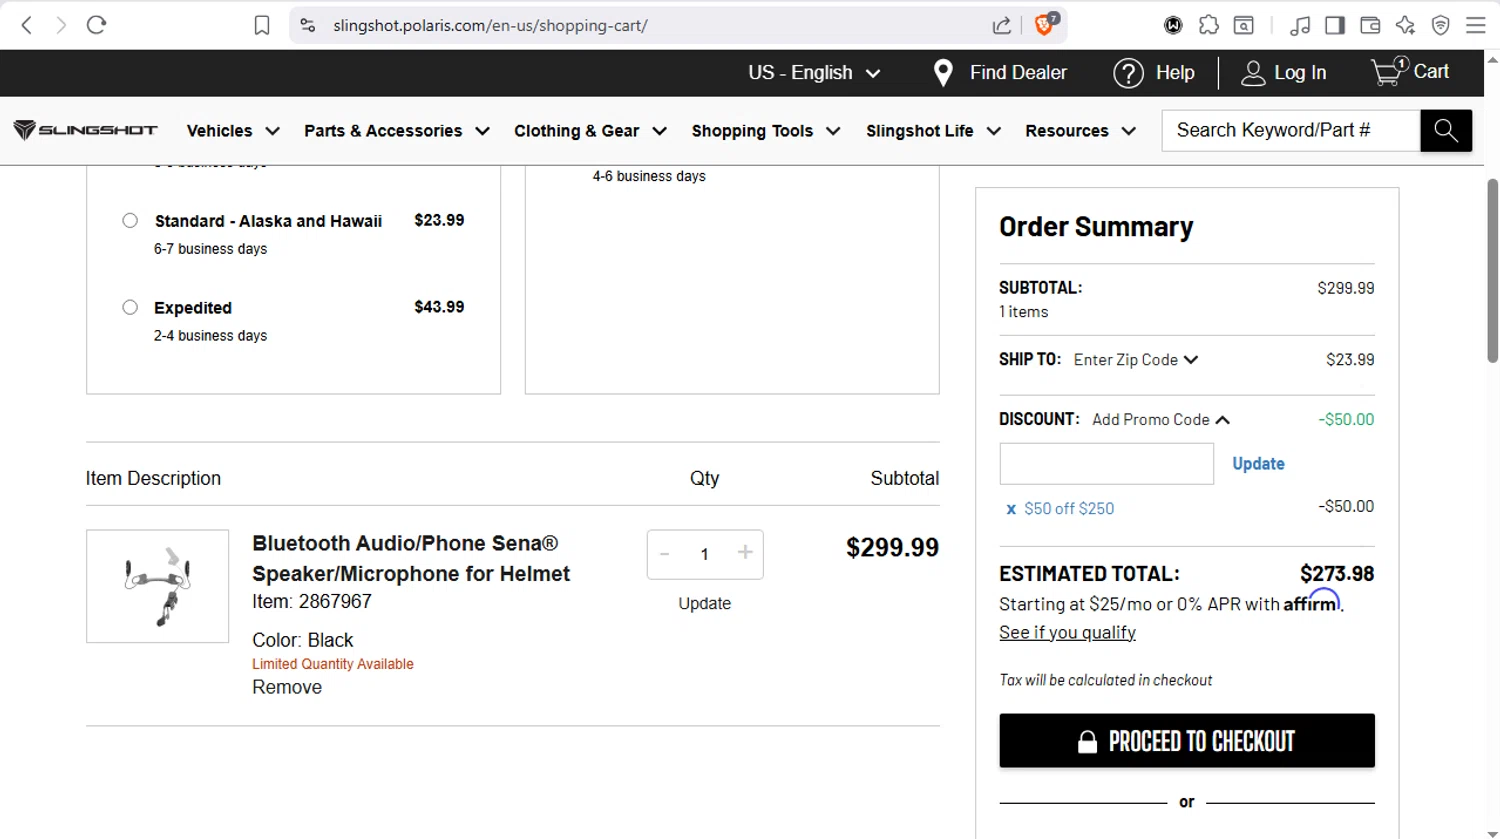Click PROCEED TO CHECKOUT button
Screen dimensions: 1500x839
point(1187,741)
